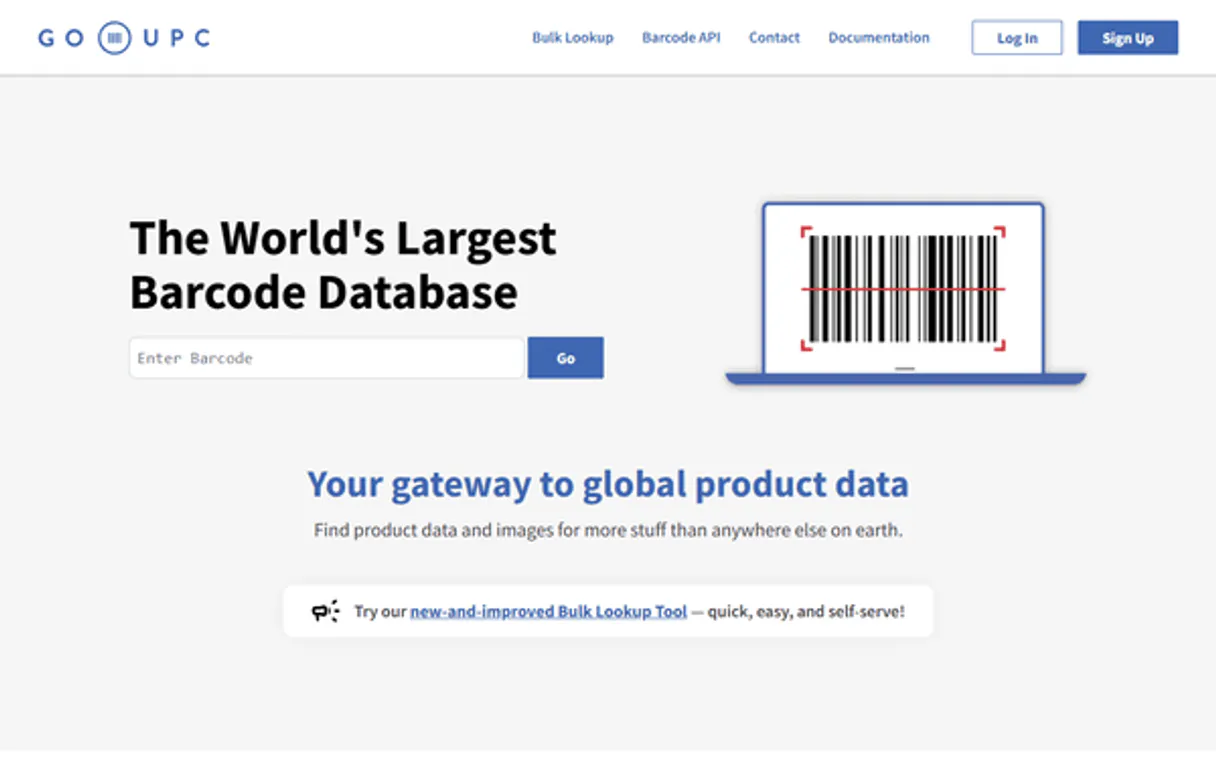Click the red scan line across the barcode
Screen dimensions: 1216x760
[903, 289]
